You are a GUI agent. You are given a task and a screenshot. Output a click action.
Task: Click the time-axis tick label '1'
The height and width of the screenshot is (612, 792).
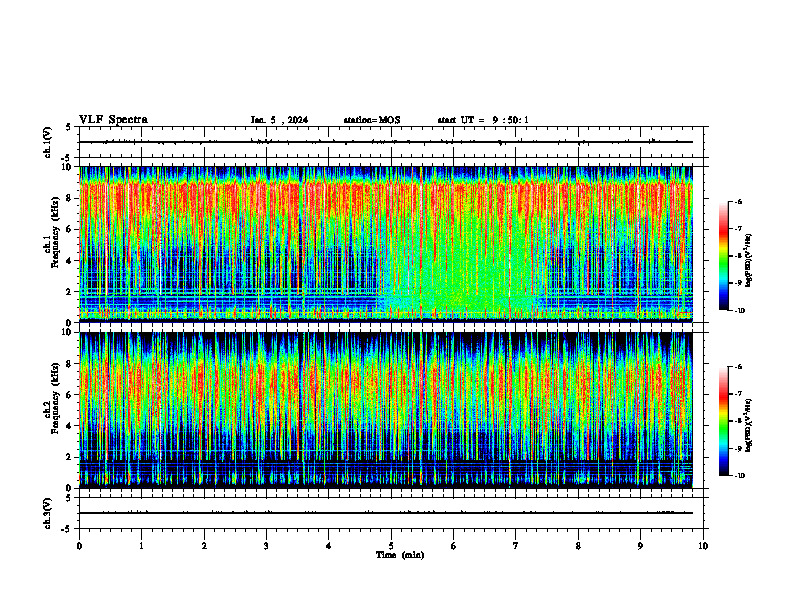point(141,546)
